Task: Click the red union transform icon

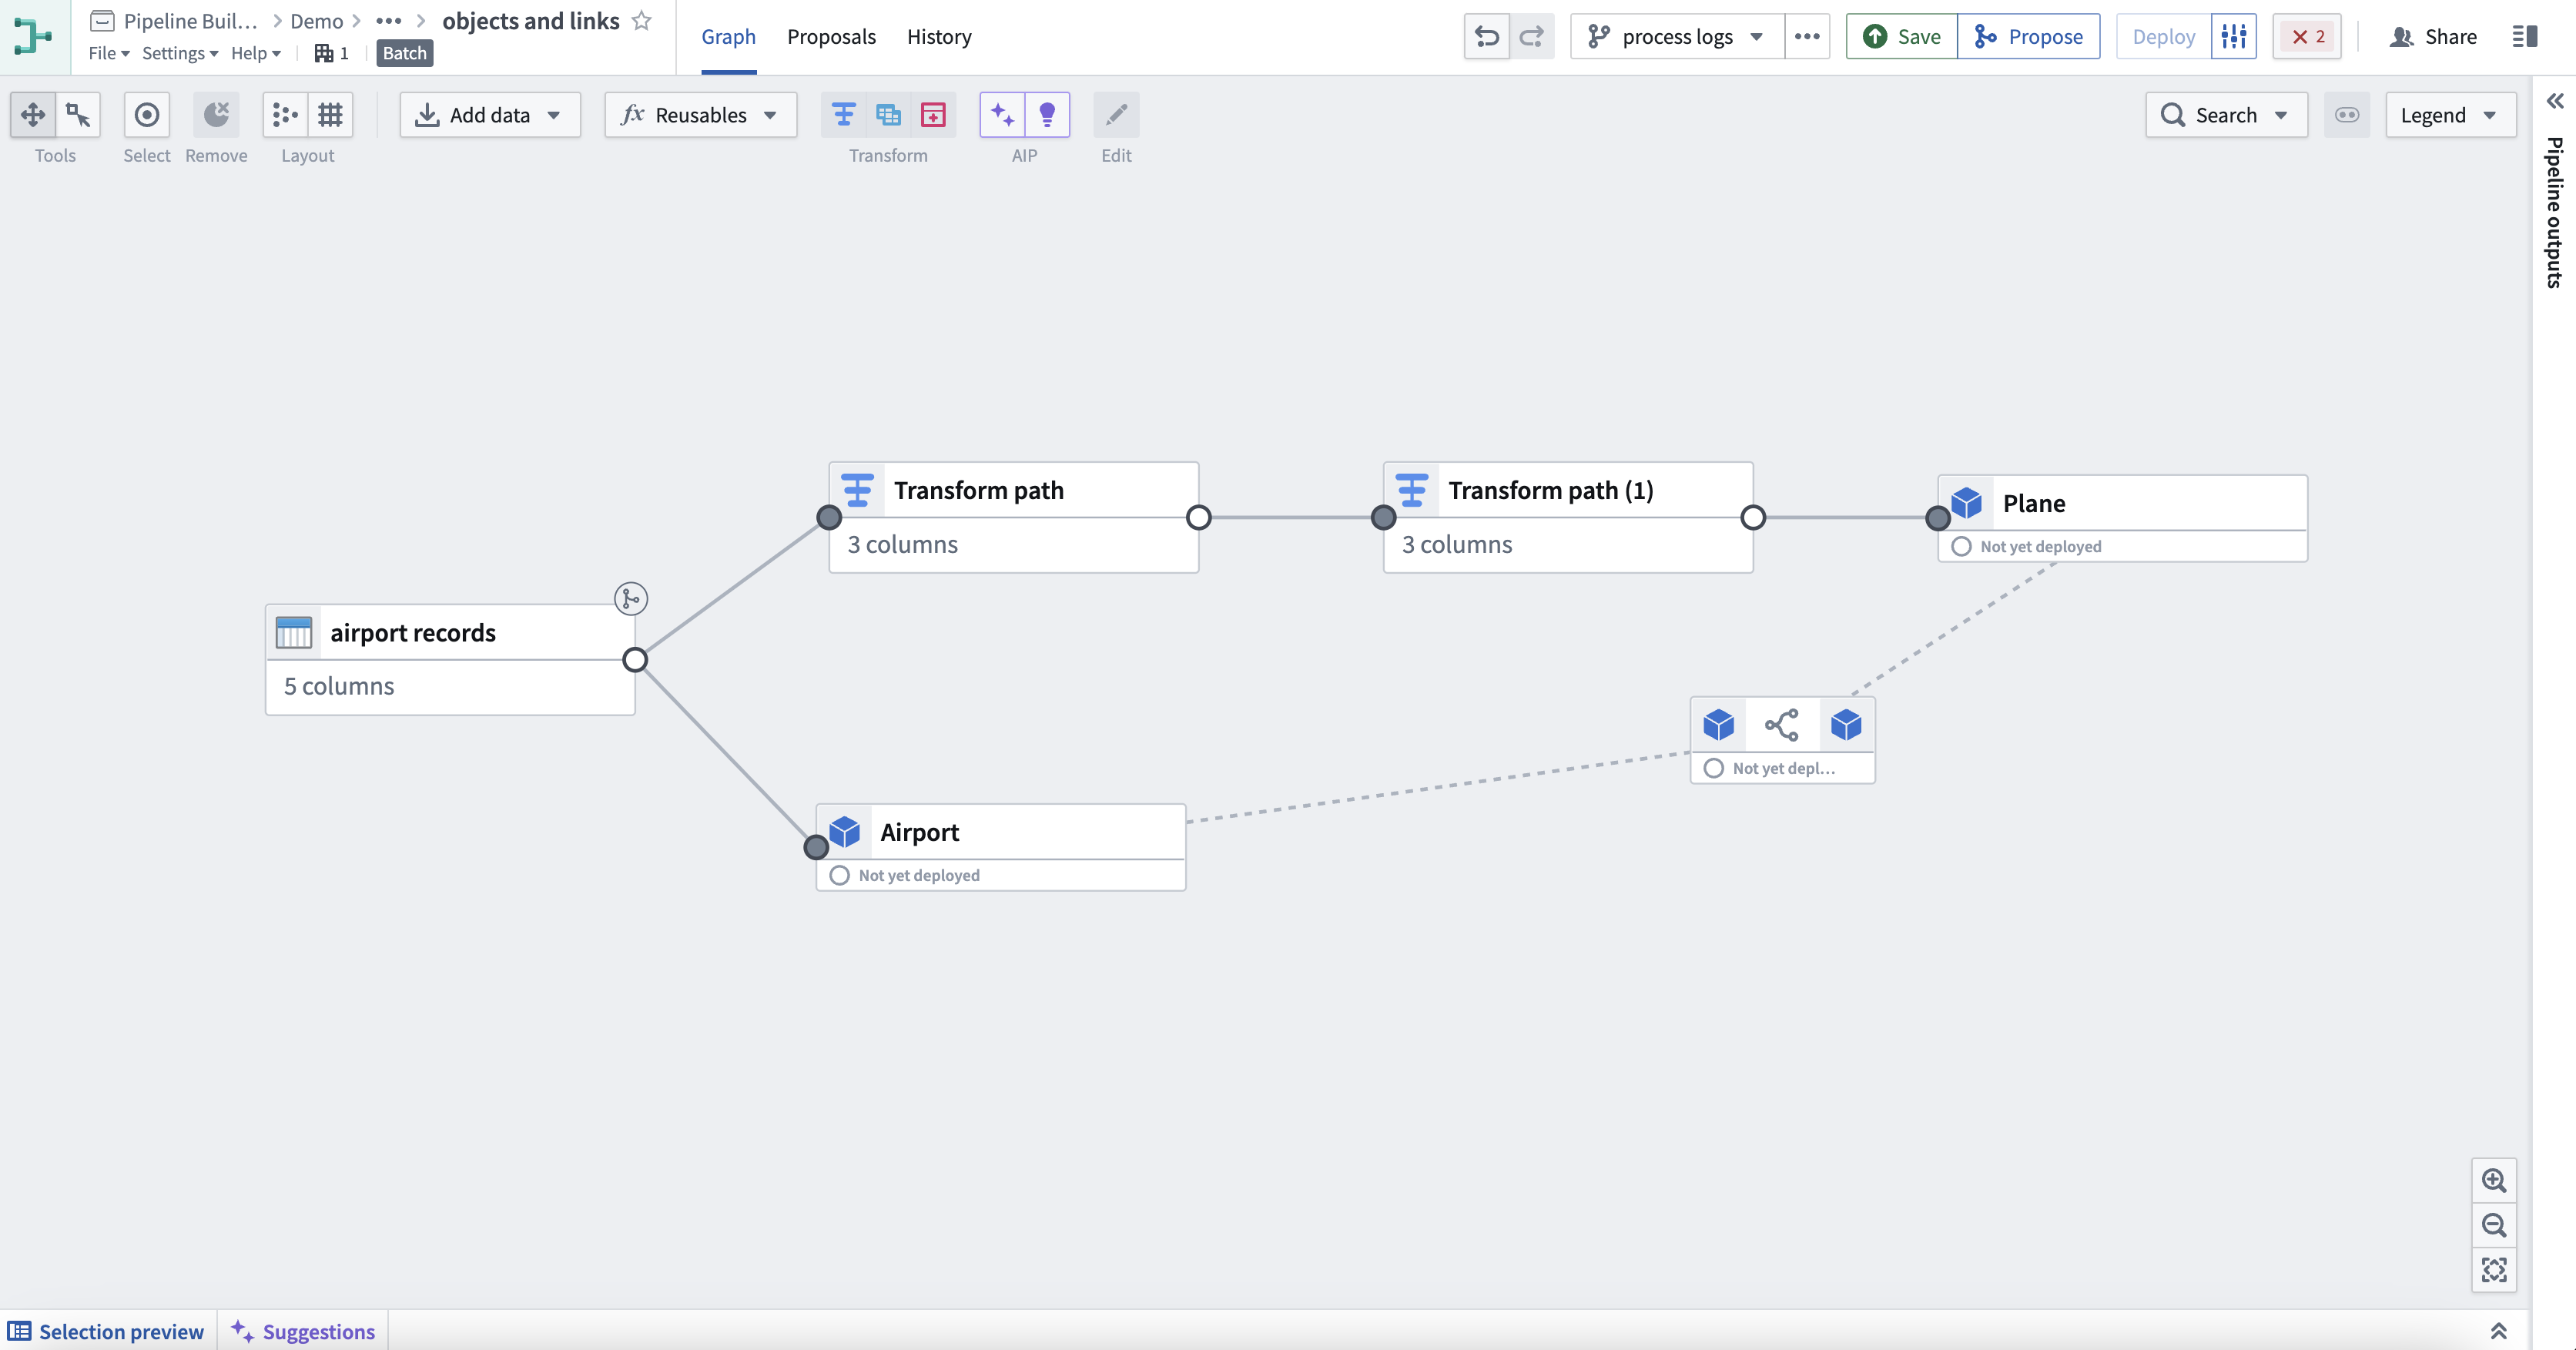Action: 933,115
